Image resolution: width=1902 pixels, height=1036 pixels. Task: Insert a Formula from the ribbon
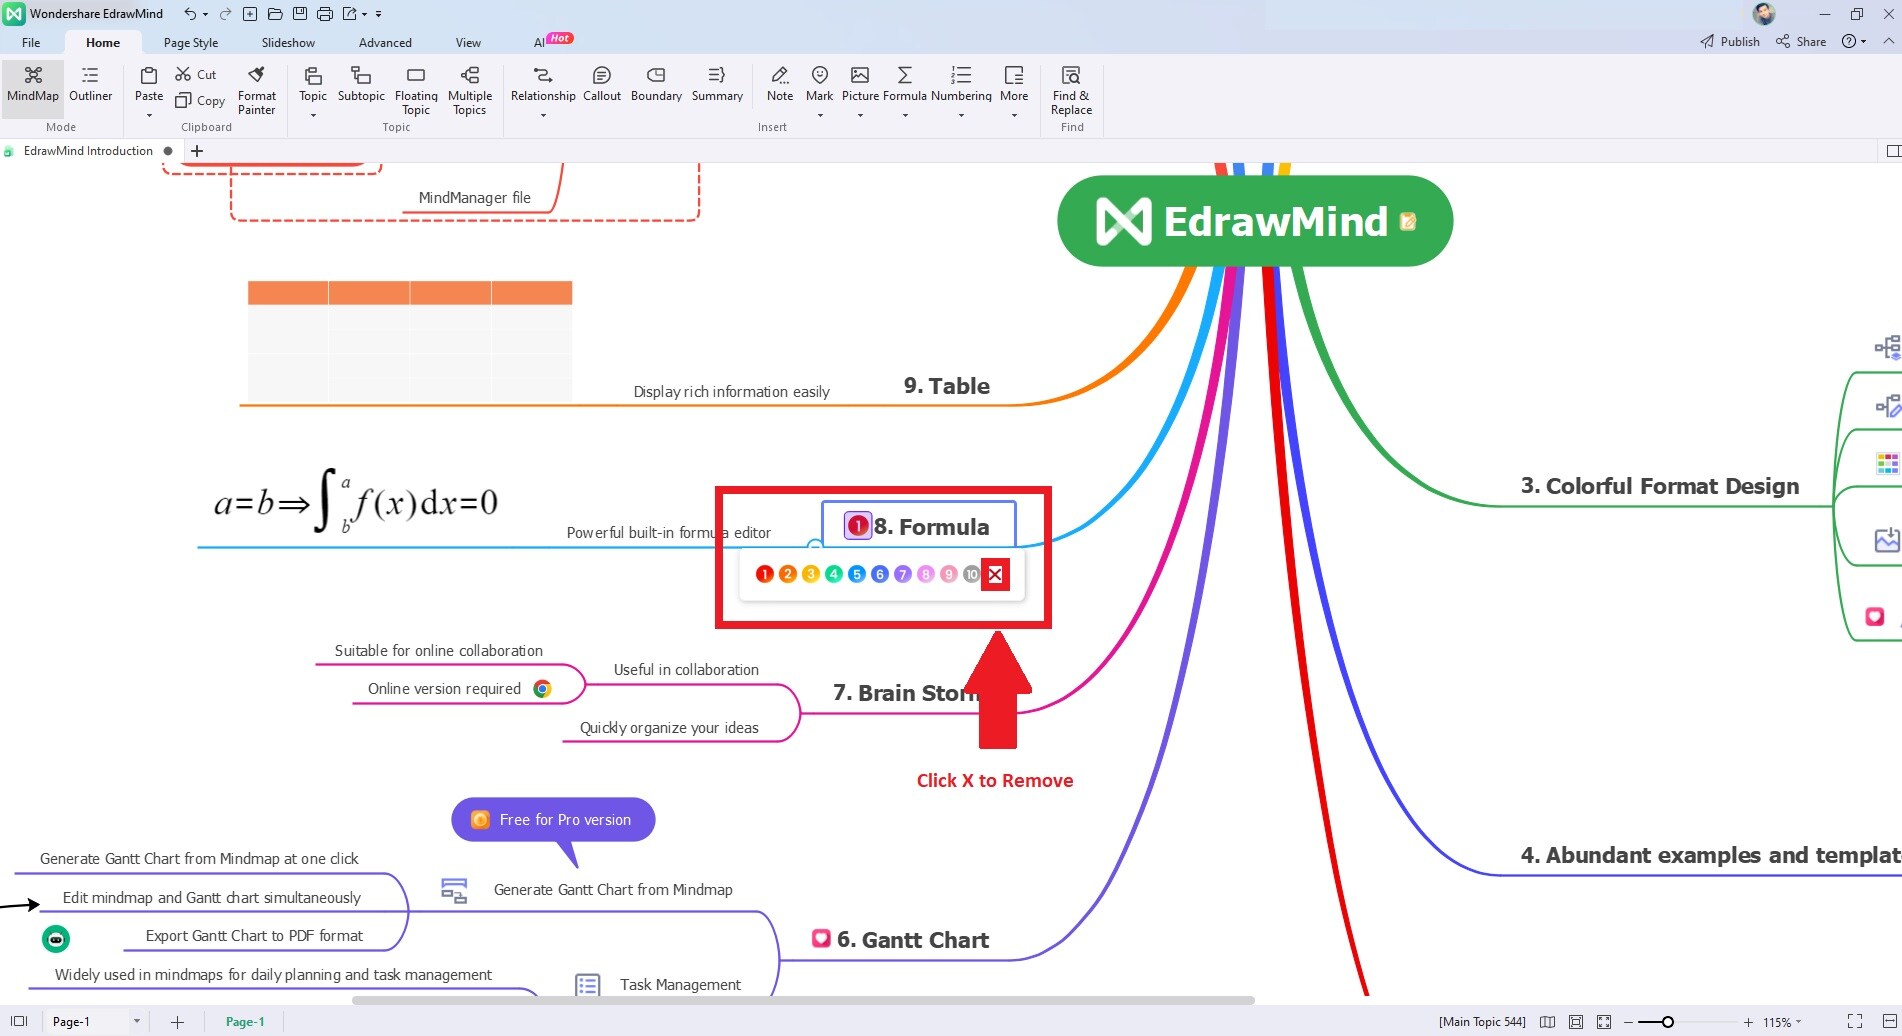(x=905, y=84)
